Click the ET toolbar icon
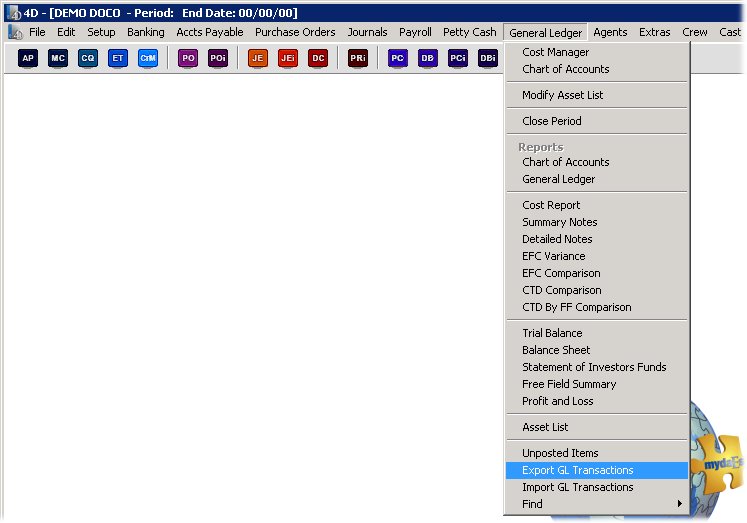Screen dimensions: 747x523 [x=118, y=58]
